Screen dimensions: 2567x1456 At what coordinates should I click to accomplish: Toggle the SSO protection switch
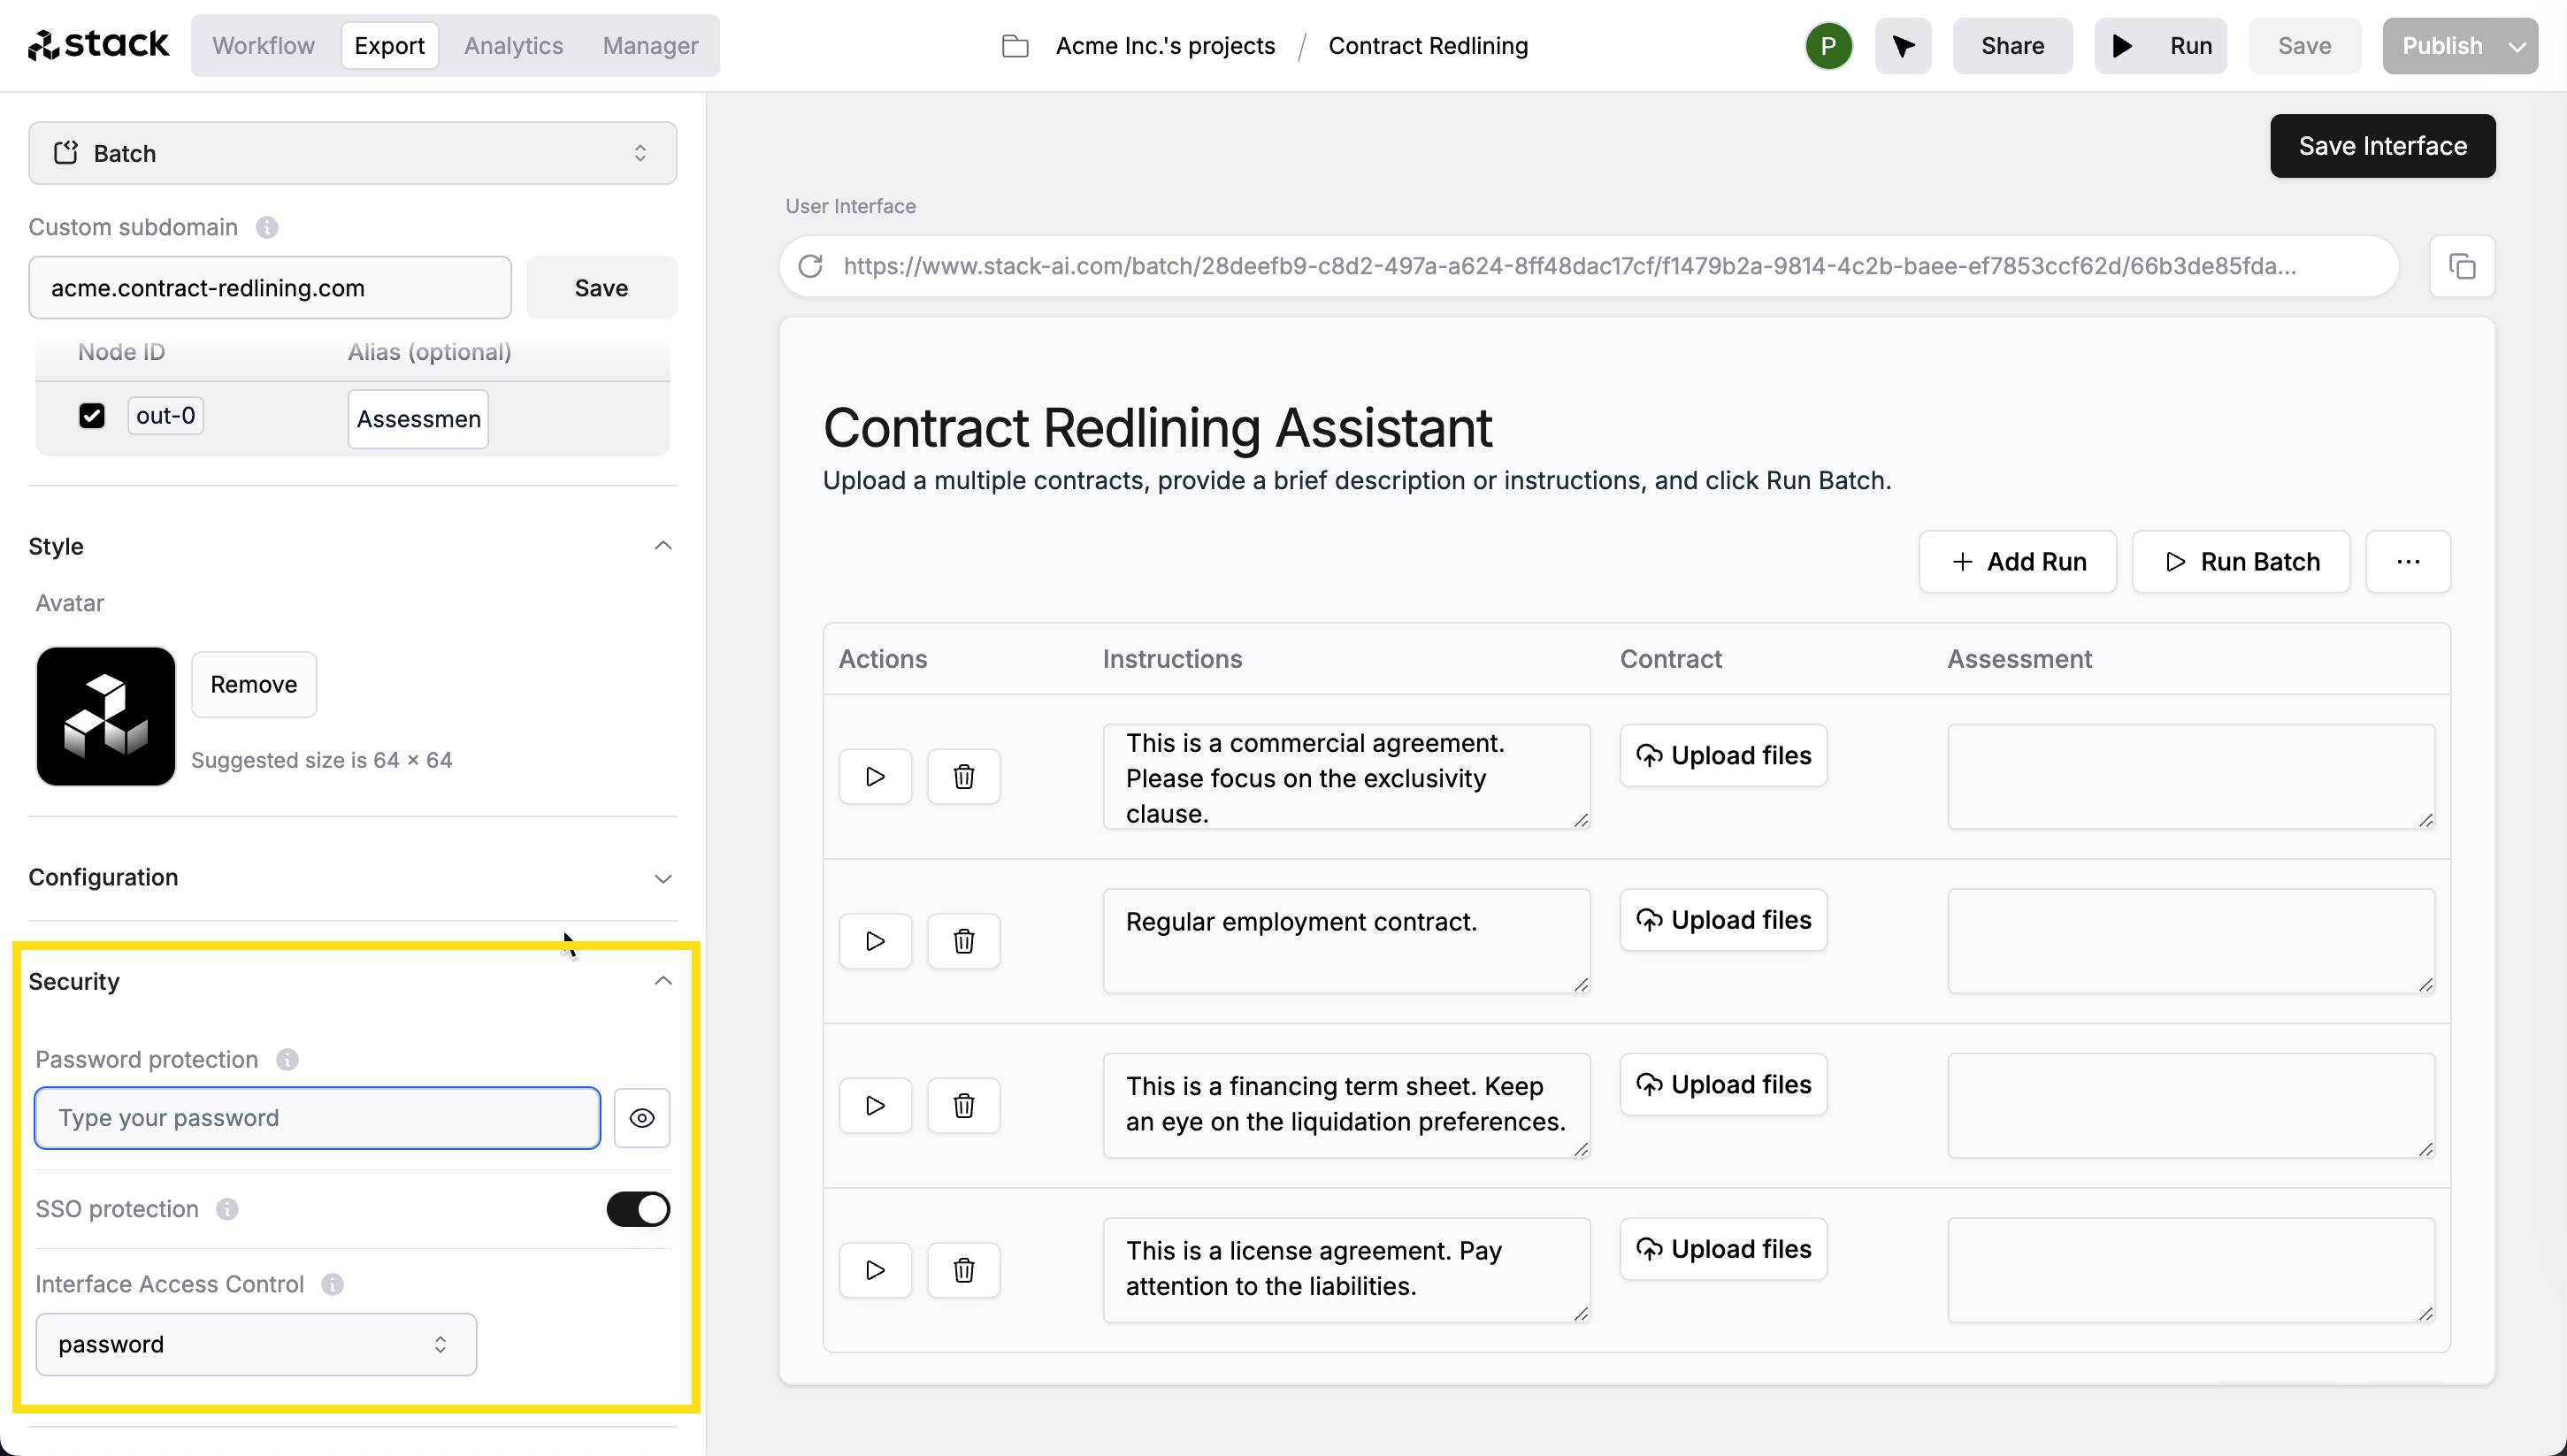pyautogui.click(x=639, y=1209)
